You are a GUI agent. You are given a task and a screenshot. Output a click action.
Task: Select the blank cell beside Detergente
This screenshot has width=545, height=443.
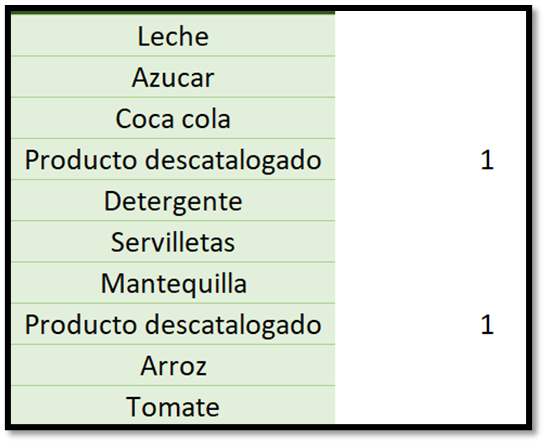pos(431,200)
